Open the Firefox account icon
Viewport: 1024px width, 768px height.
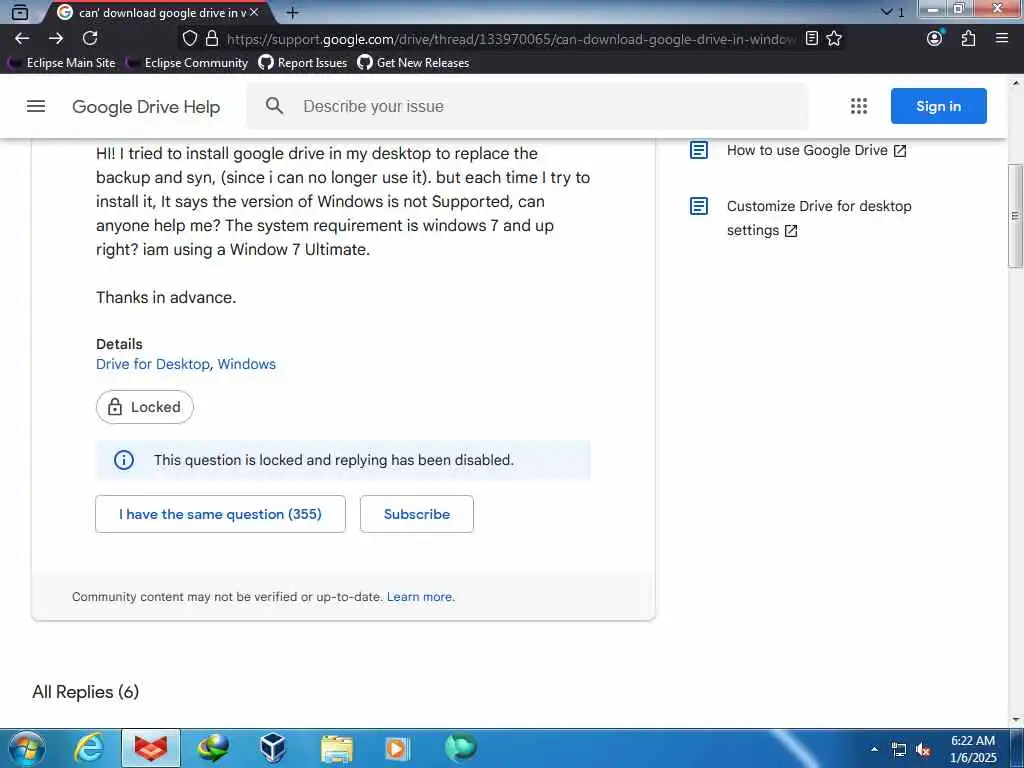click(935, 39)
